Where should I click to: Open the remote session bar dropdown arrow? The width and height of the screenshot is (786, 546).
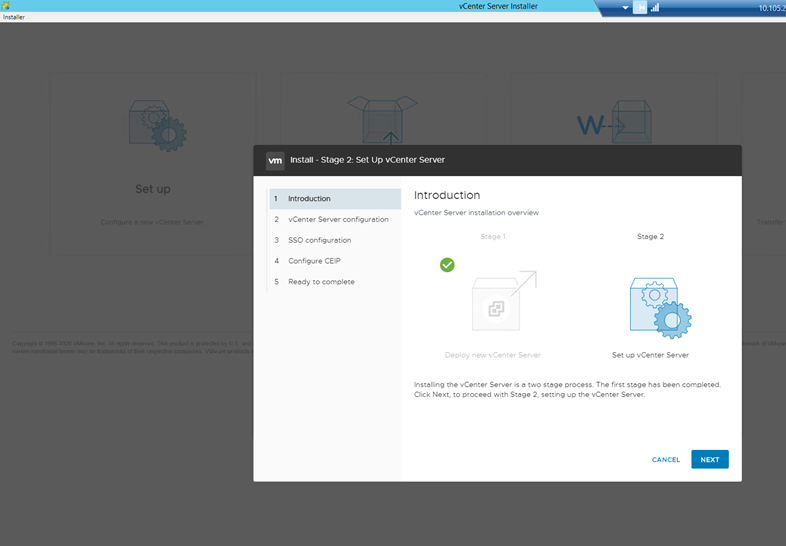coord(625,8)
